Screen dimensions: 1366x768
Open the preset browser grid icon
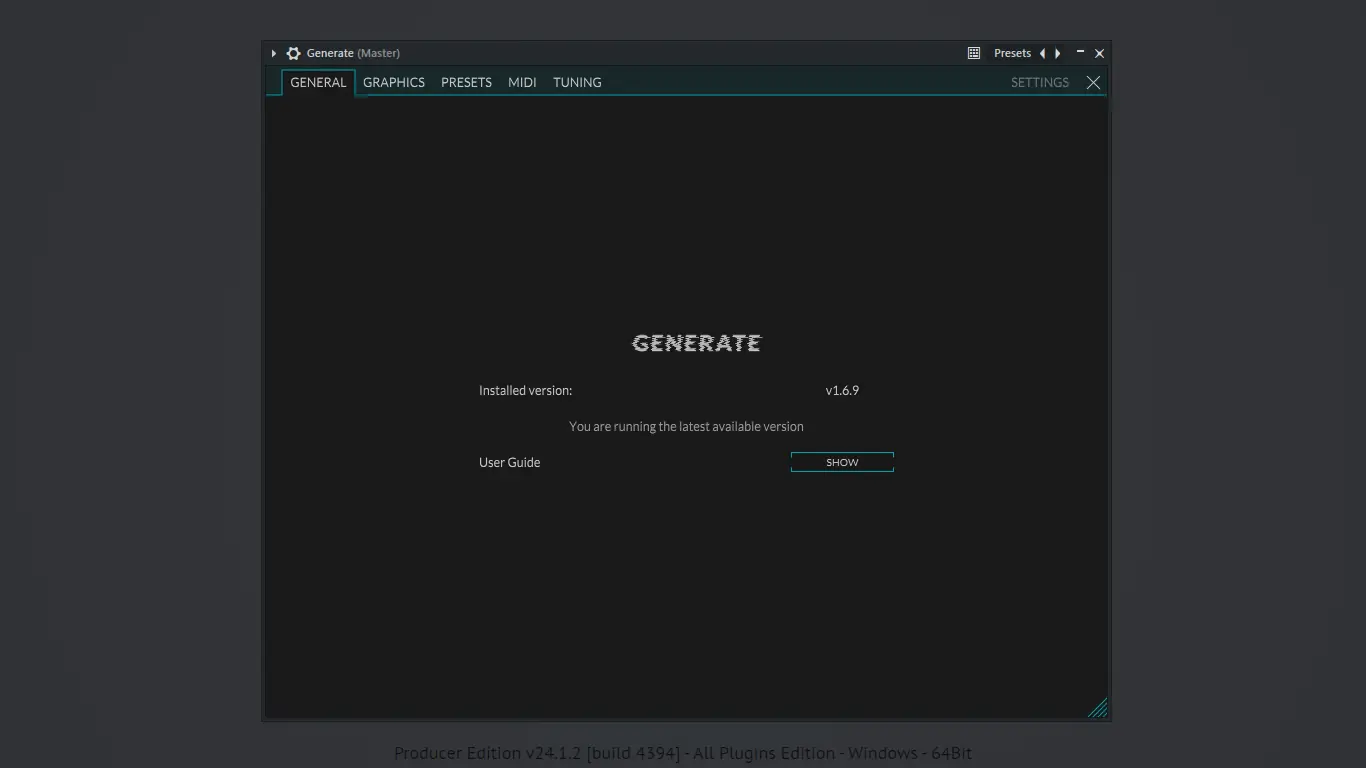pyautogui.click(x=974, y=53)
